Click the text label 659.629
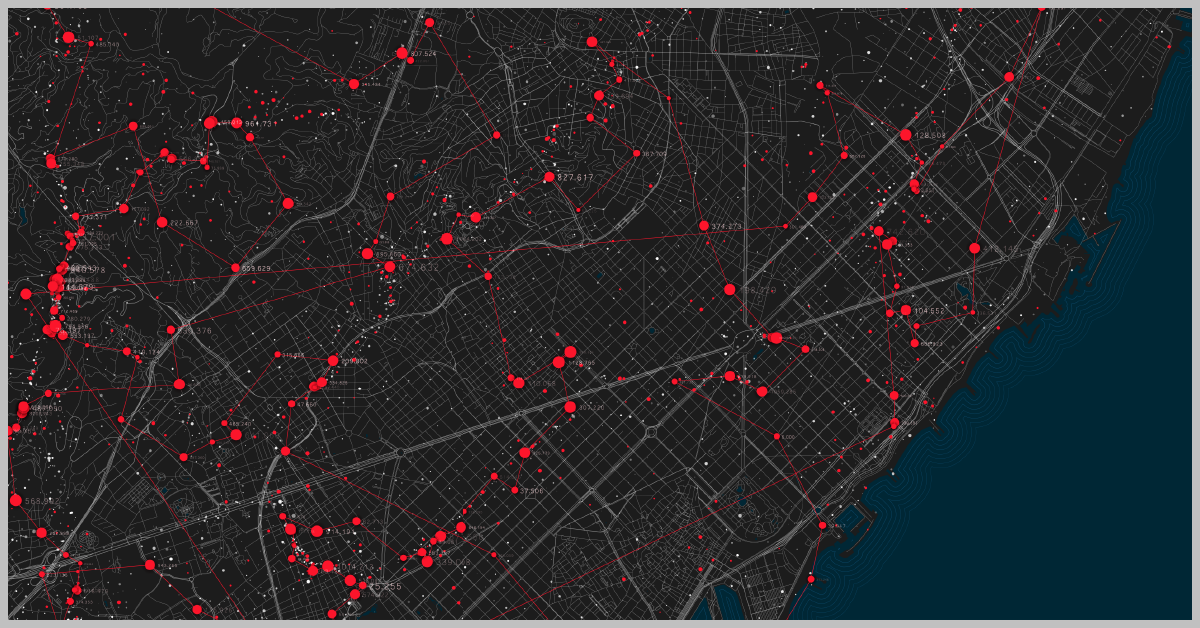Viewport: 1200px width, 628px height. pyautogui.click(x=256, y=268)
